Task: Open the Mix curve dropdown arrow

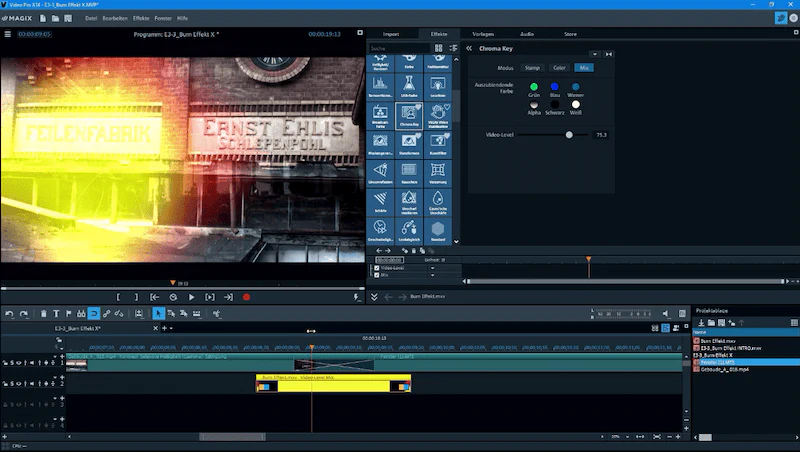Action: 433,275
